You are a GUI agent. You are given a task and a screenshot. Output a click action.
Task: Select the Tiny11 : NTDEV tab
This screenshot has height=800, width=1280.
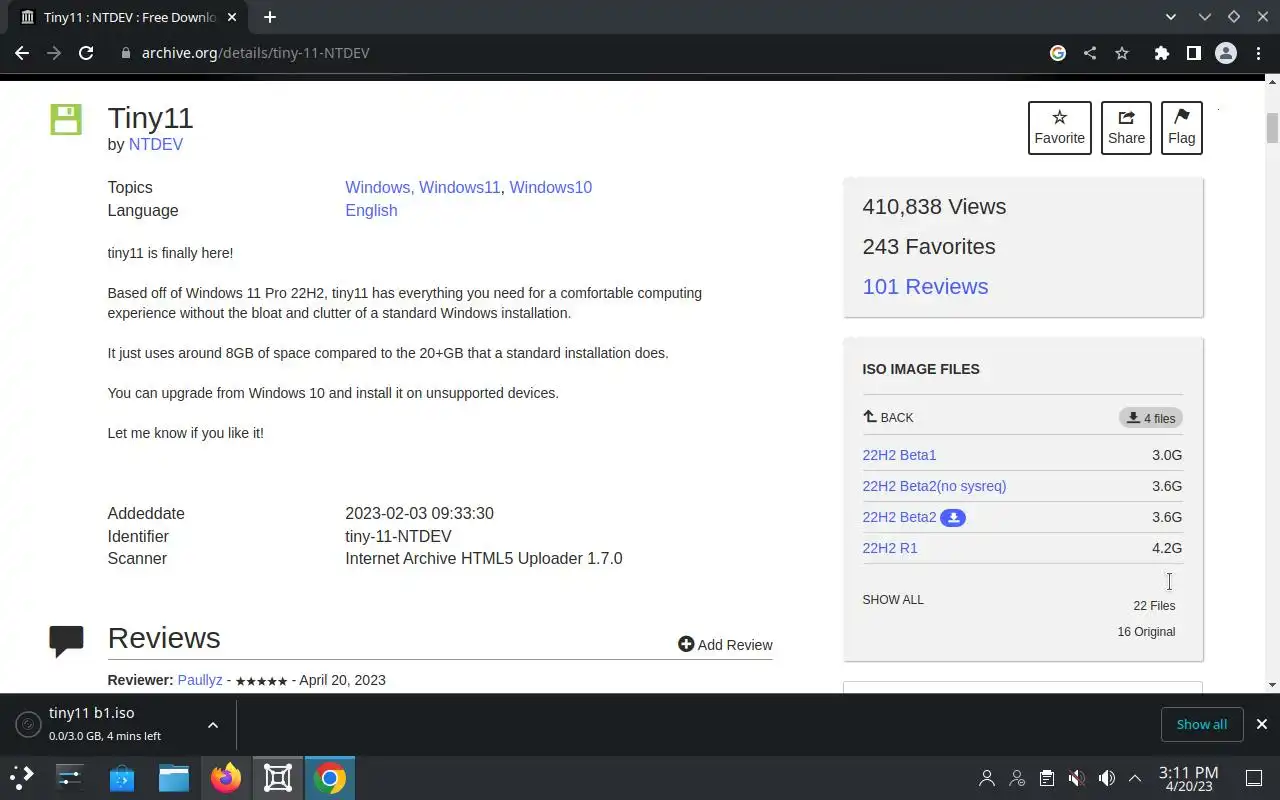coord(130,17)
